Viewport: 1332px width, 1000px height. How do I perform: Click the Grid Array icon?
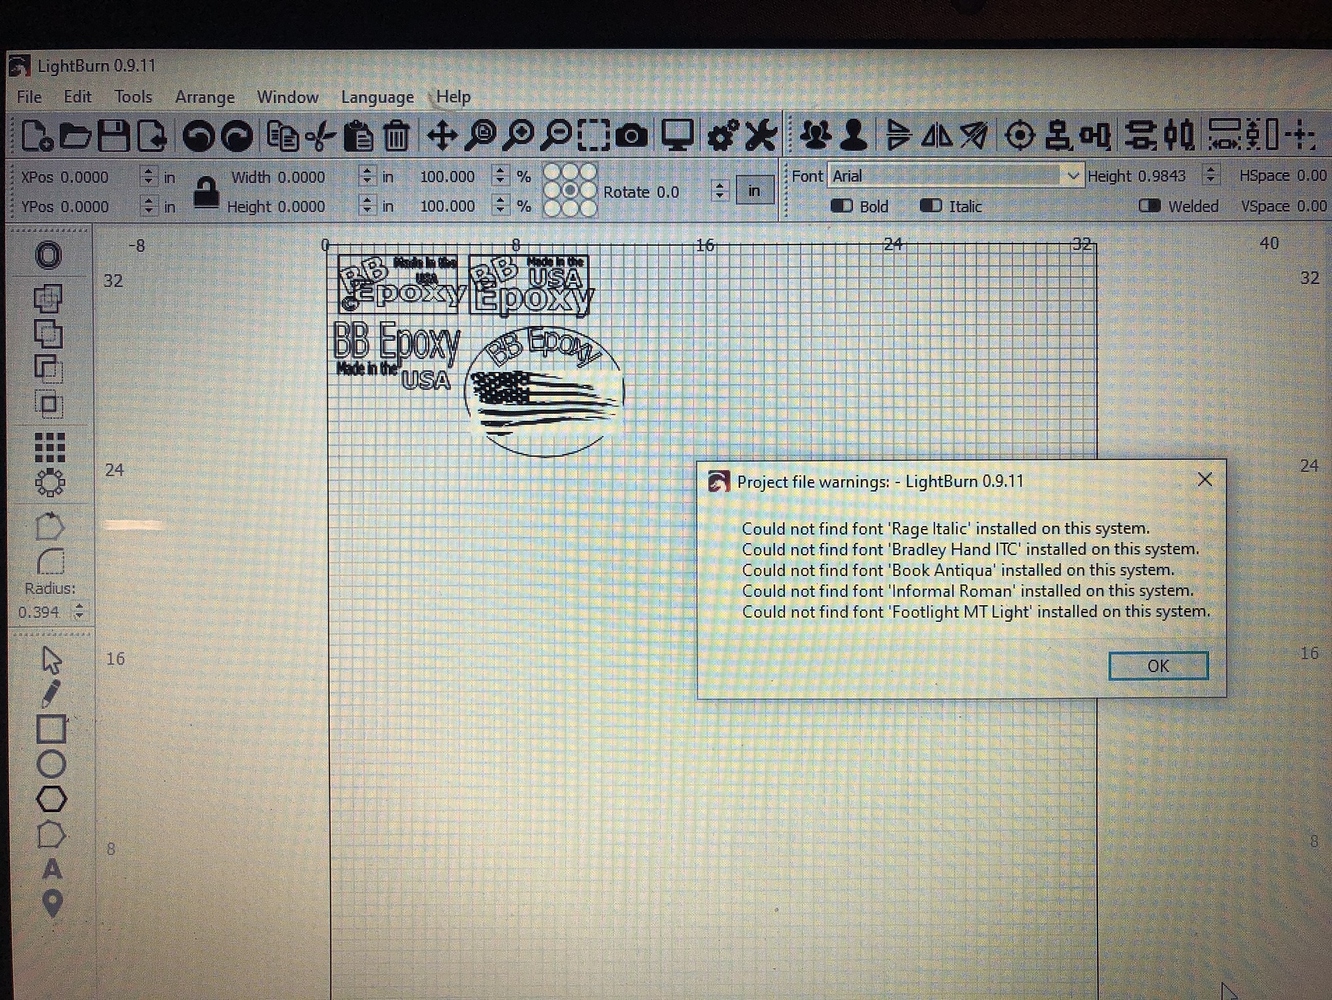(49, 447)
